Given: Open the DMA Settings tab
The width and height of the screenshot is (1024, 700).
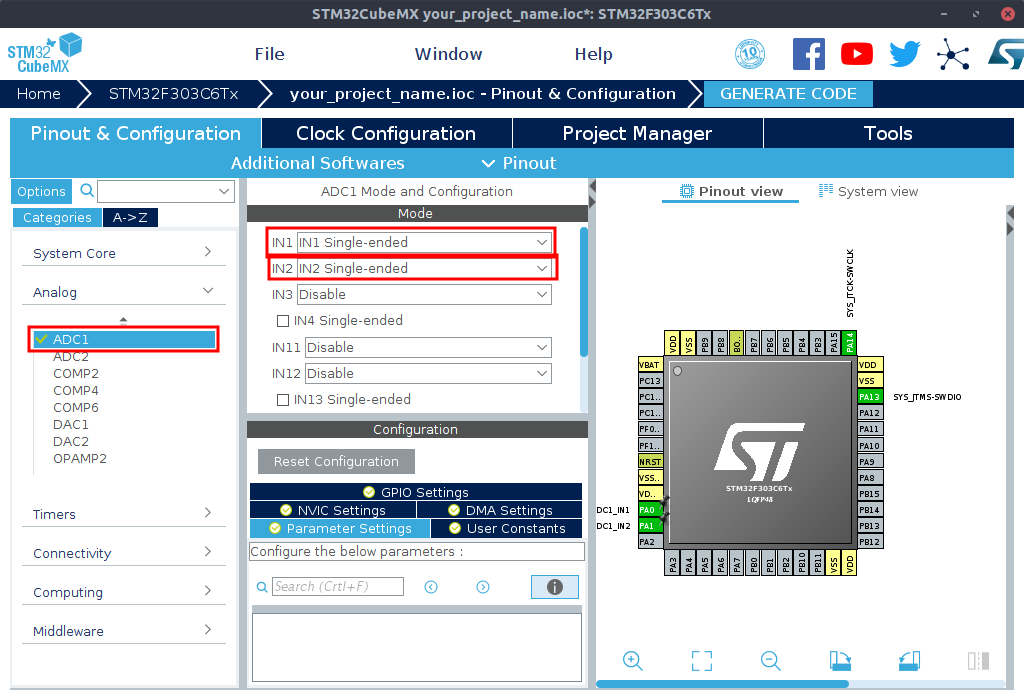Looking at the screenshot, I should pos(500,510).
